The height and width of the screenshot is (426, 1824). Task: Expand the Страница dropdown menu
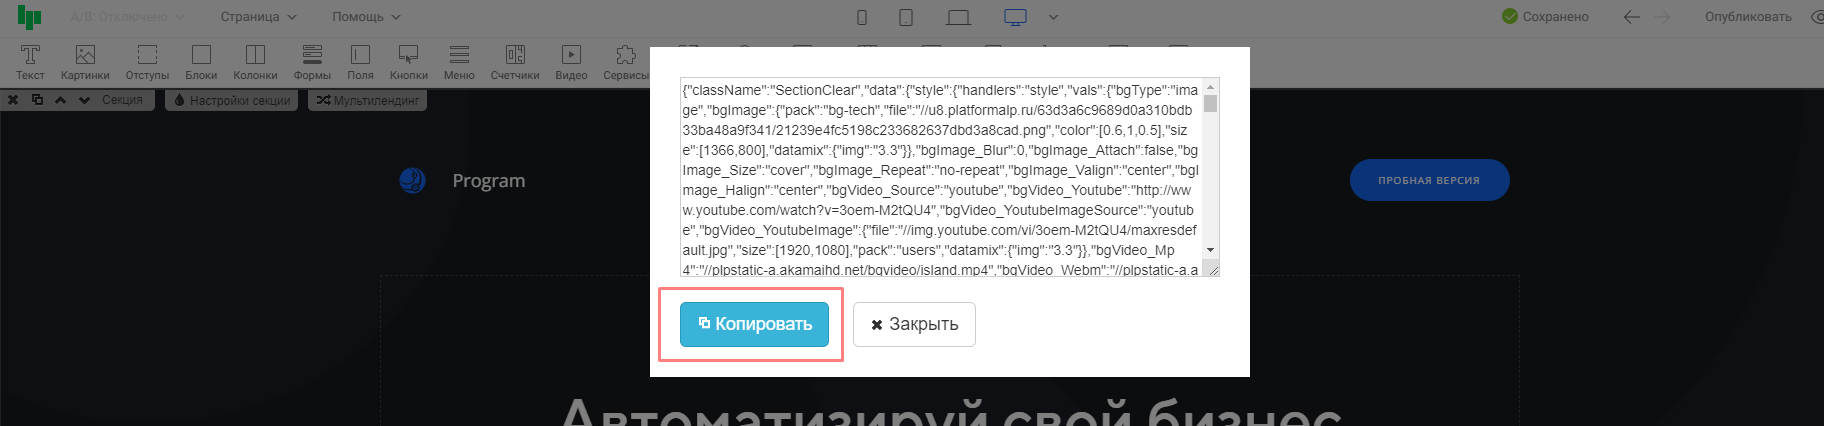coord(258,17)
